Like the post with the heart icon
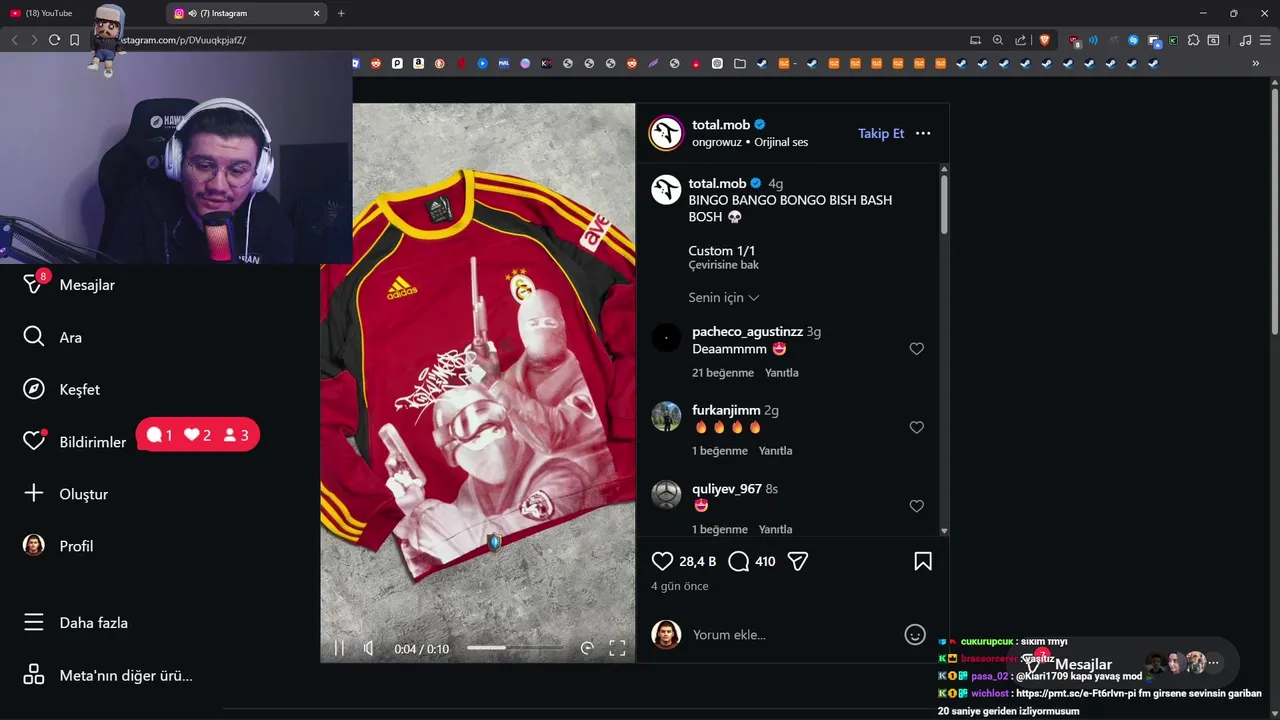The width and height of the screenshot is (1280, 720). 662,561
